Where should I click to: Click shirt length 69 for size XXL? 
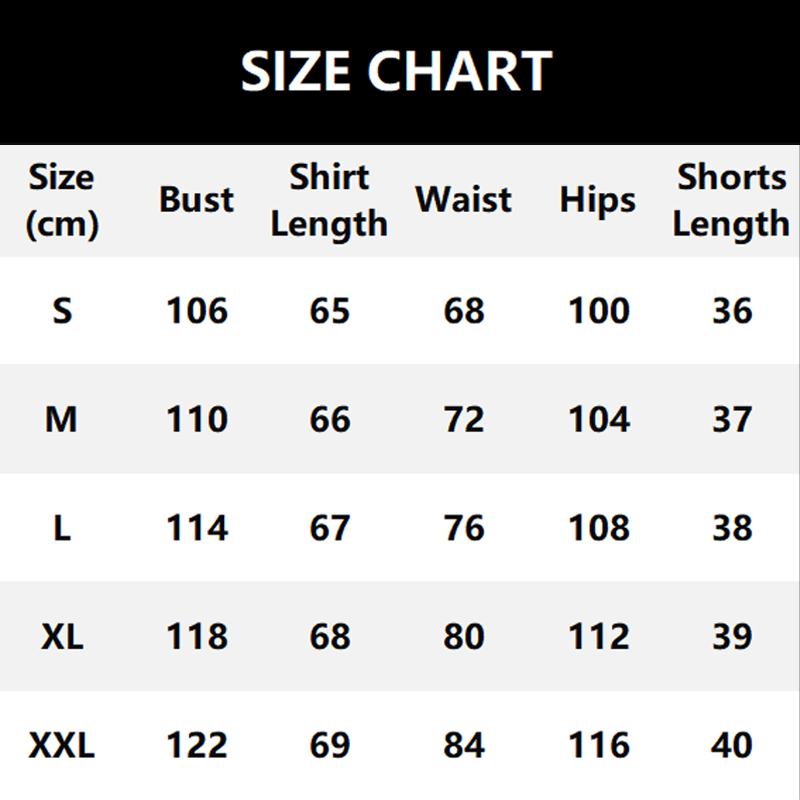330,745
